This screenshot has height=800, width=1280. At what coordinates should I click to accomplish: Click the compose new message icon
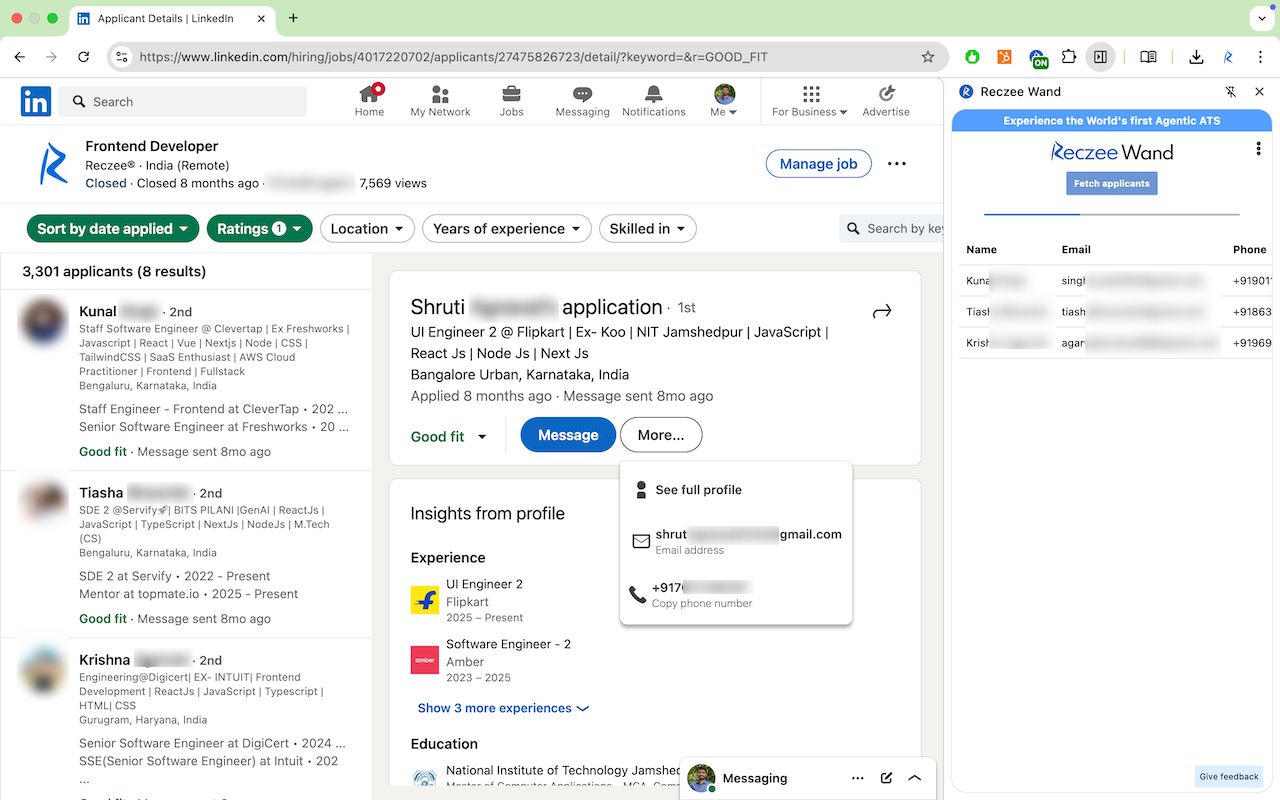coord(886,778)
